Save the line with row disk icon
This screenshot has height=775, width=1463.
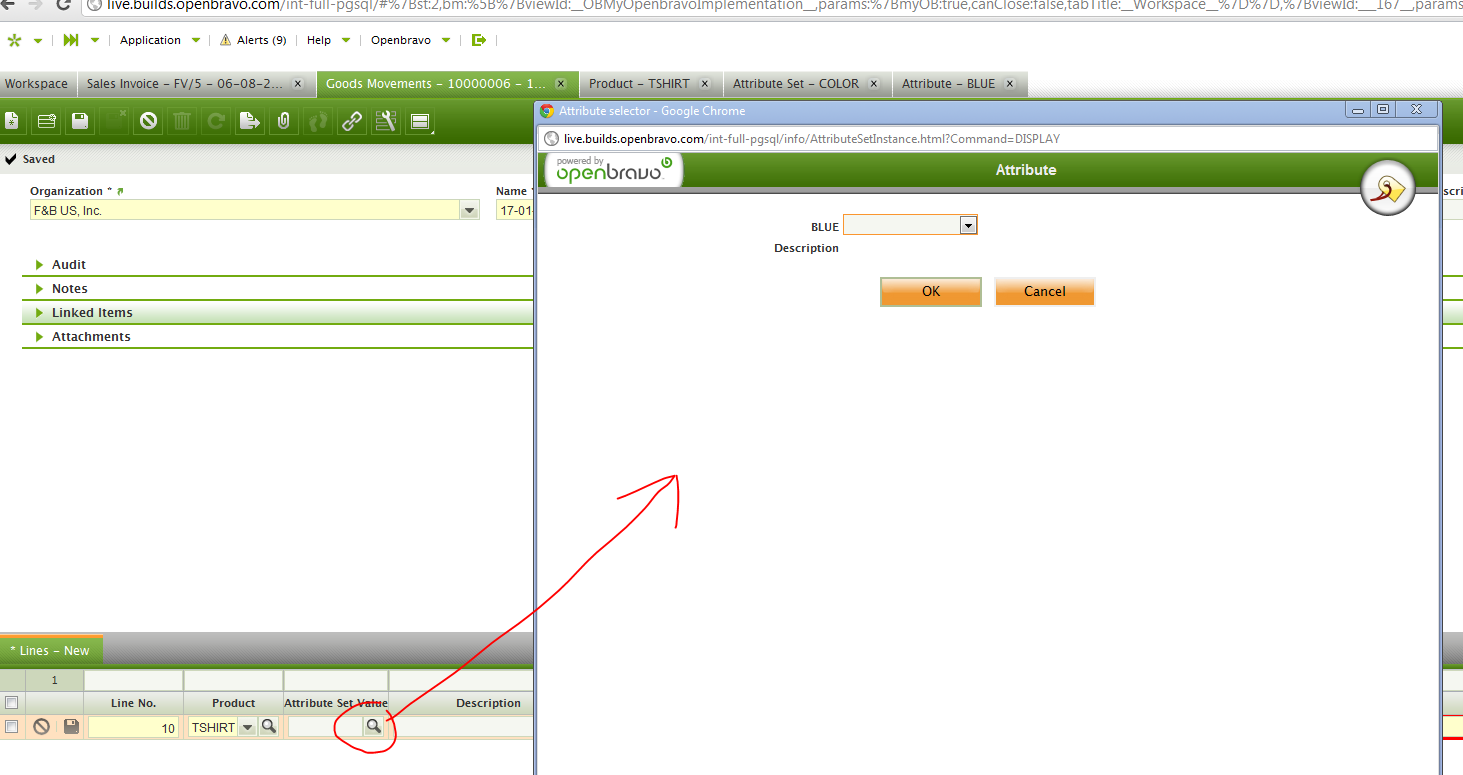71,727
